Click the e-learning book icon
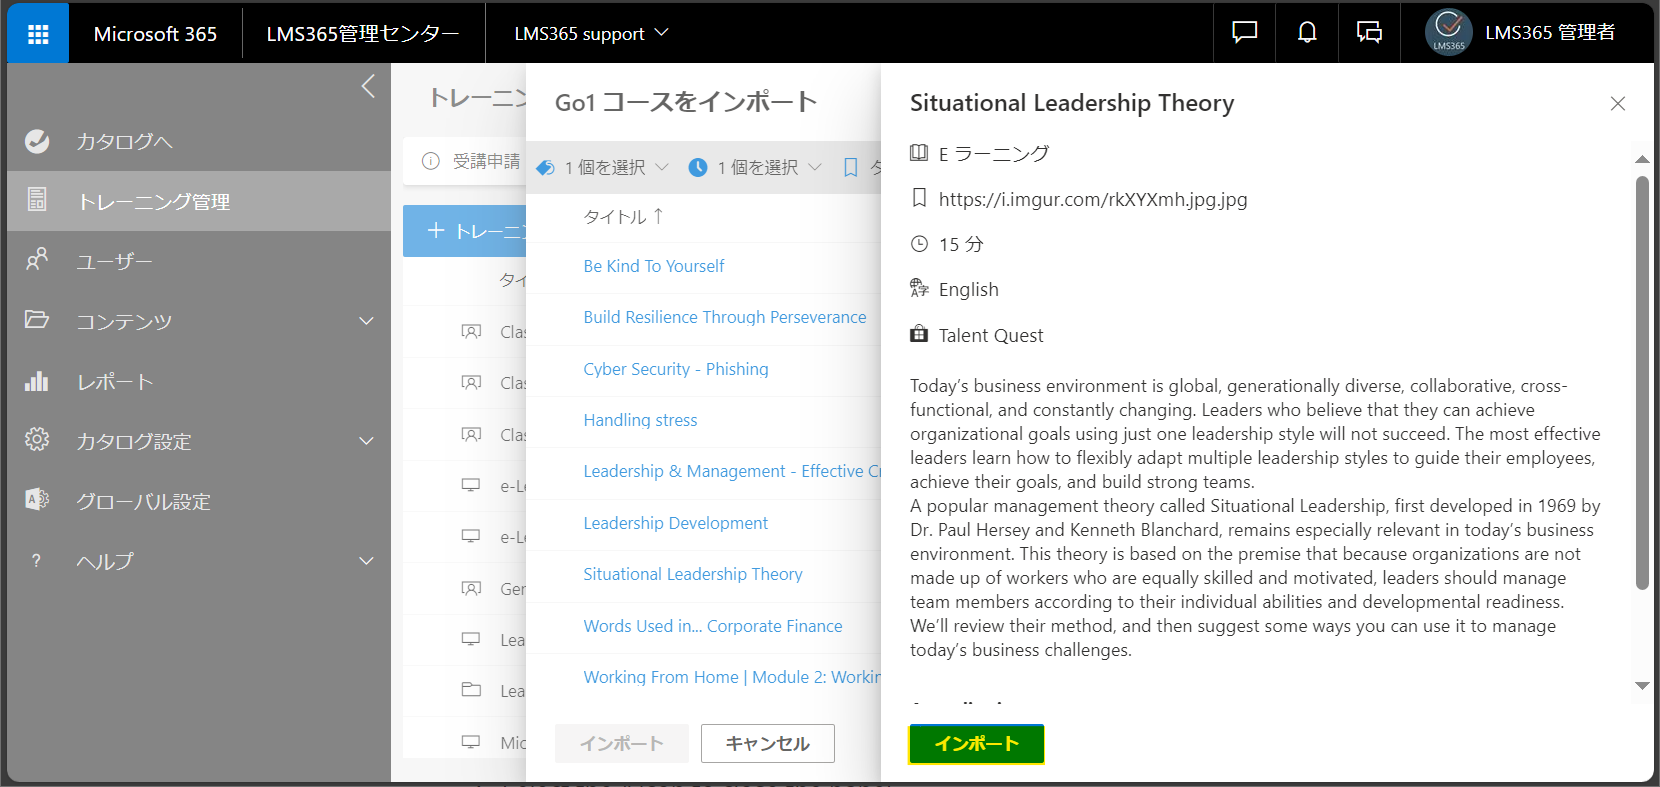 click(919, 153)
